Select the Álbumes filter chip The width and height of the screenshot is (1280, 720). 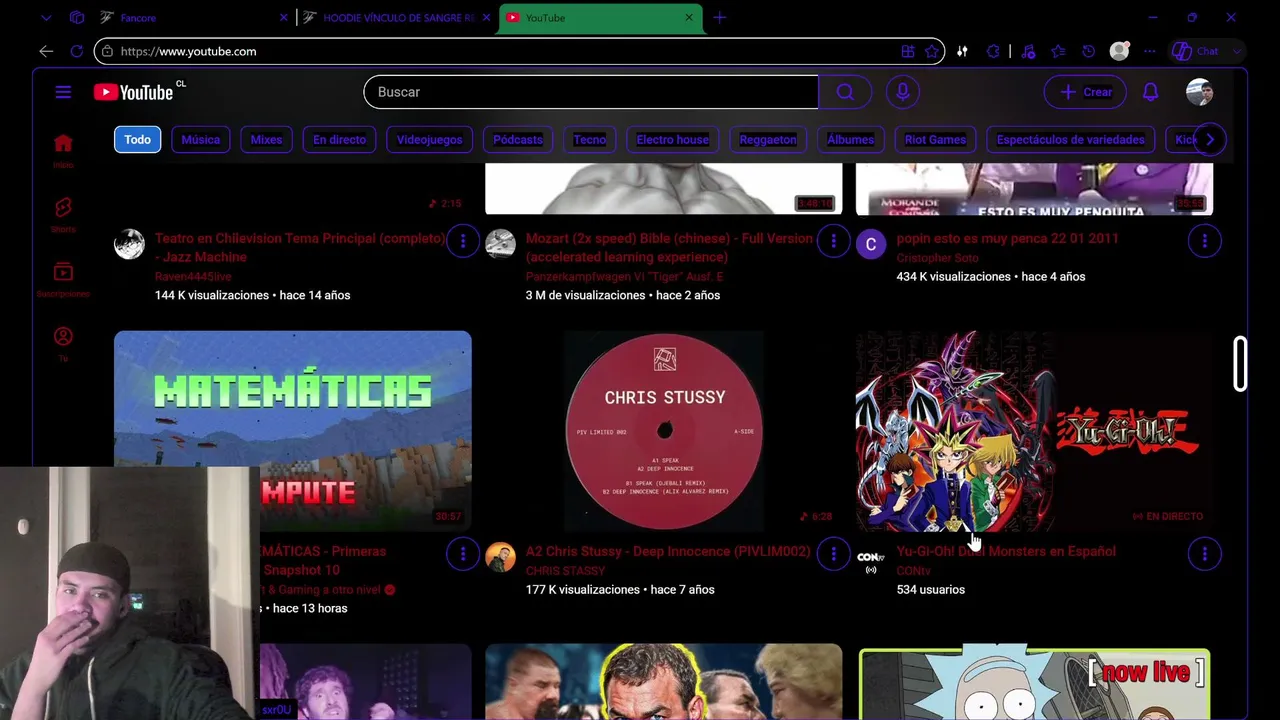[x=851, y=140]
